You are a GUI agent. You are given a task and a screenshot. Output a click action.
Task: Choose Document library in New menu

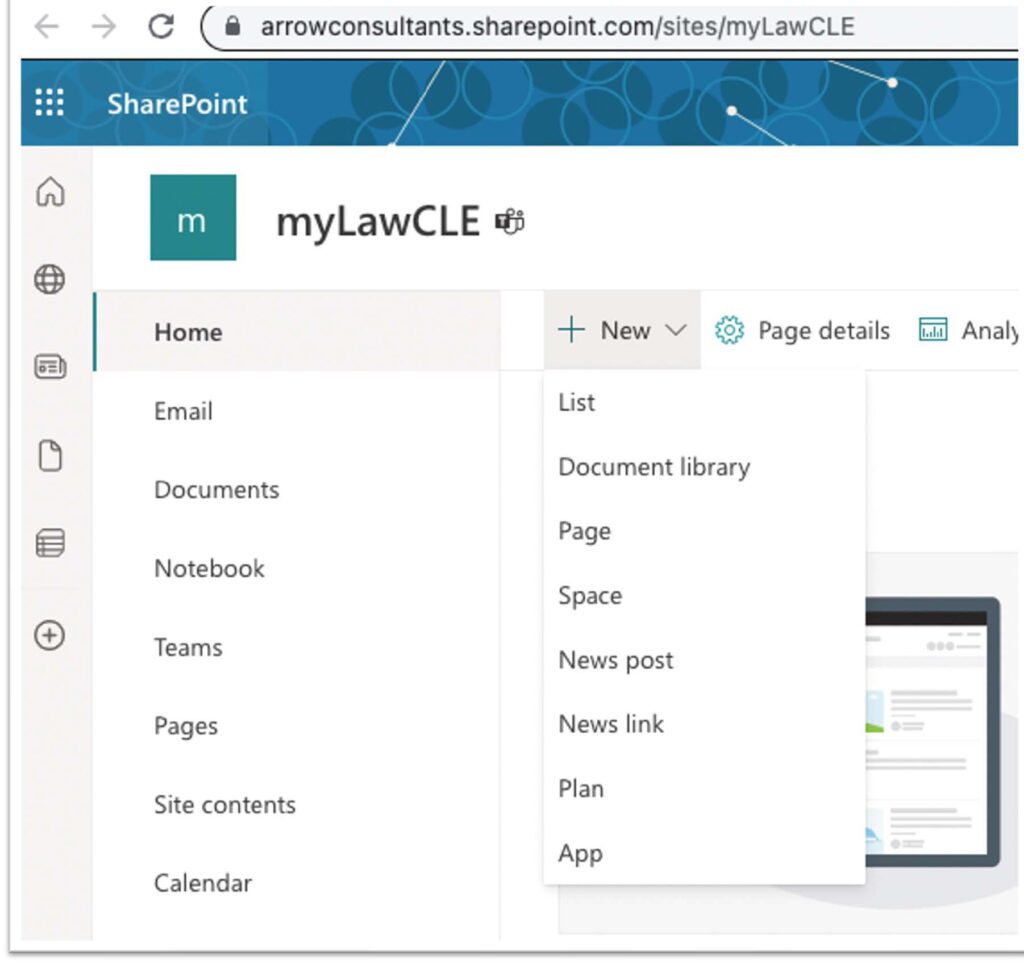pos(654,467)
